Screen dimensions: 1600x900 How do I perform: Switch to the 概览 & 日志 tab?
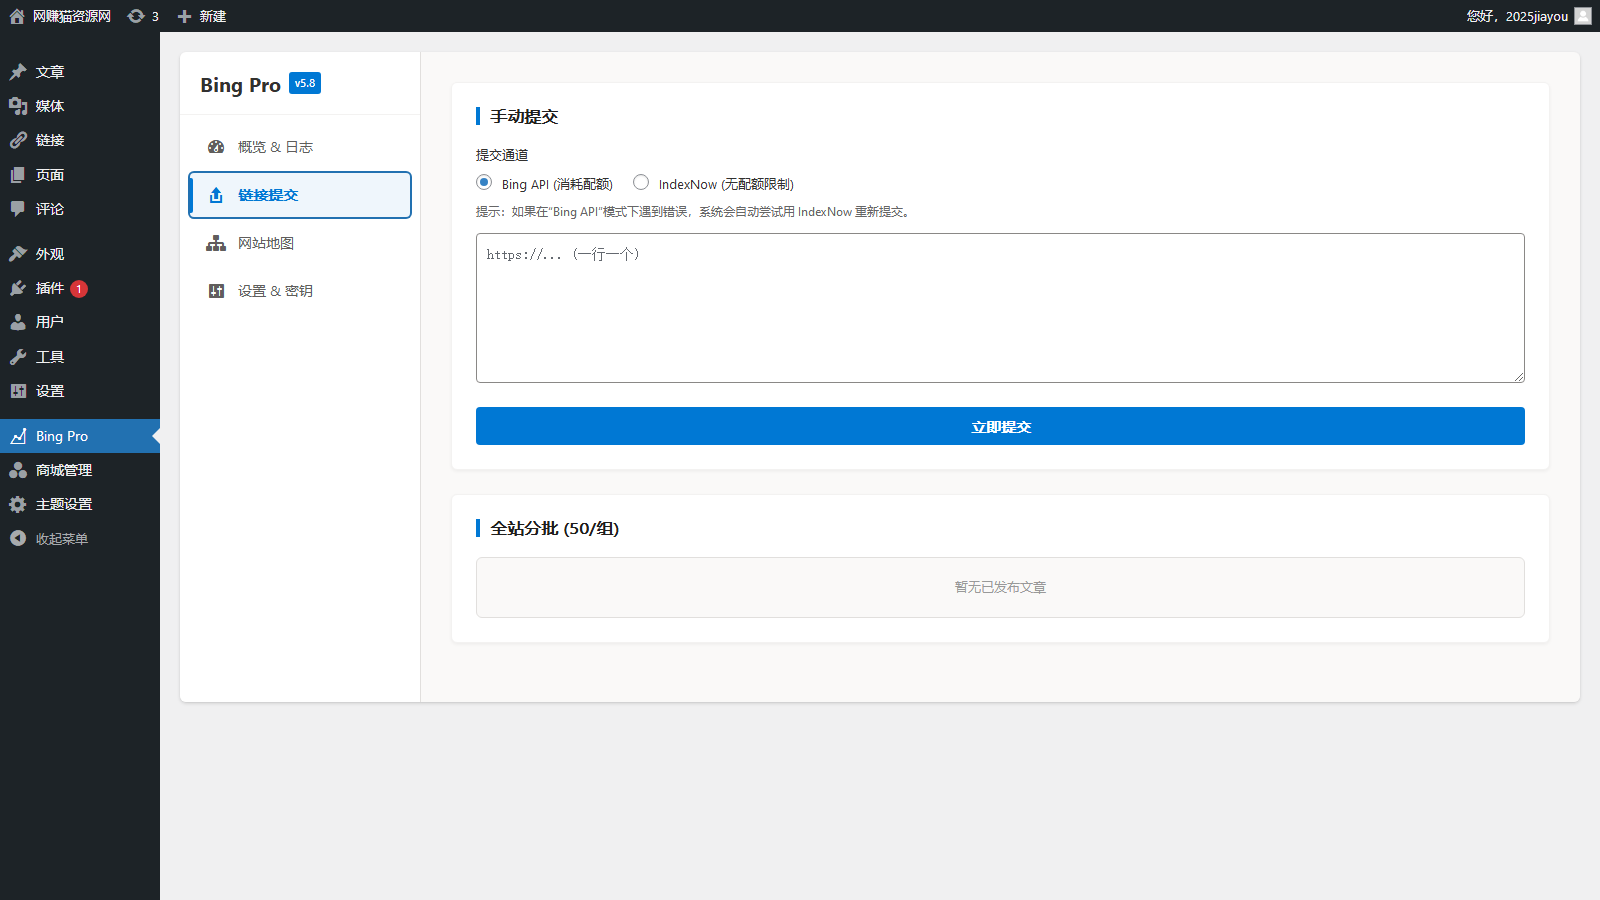click(x=275, y=147)
